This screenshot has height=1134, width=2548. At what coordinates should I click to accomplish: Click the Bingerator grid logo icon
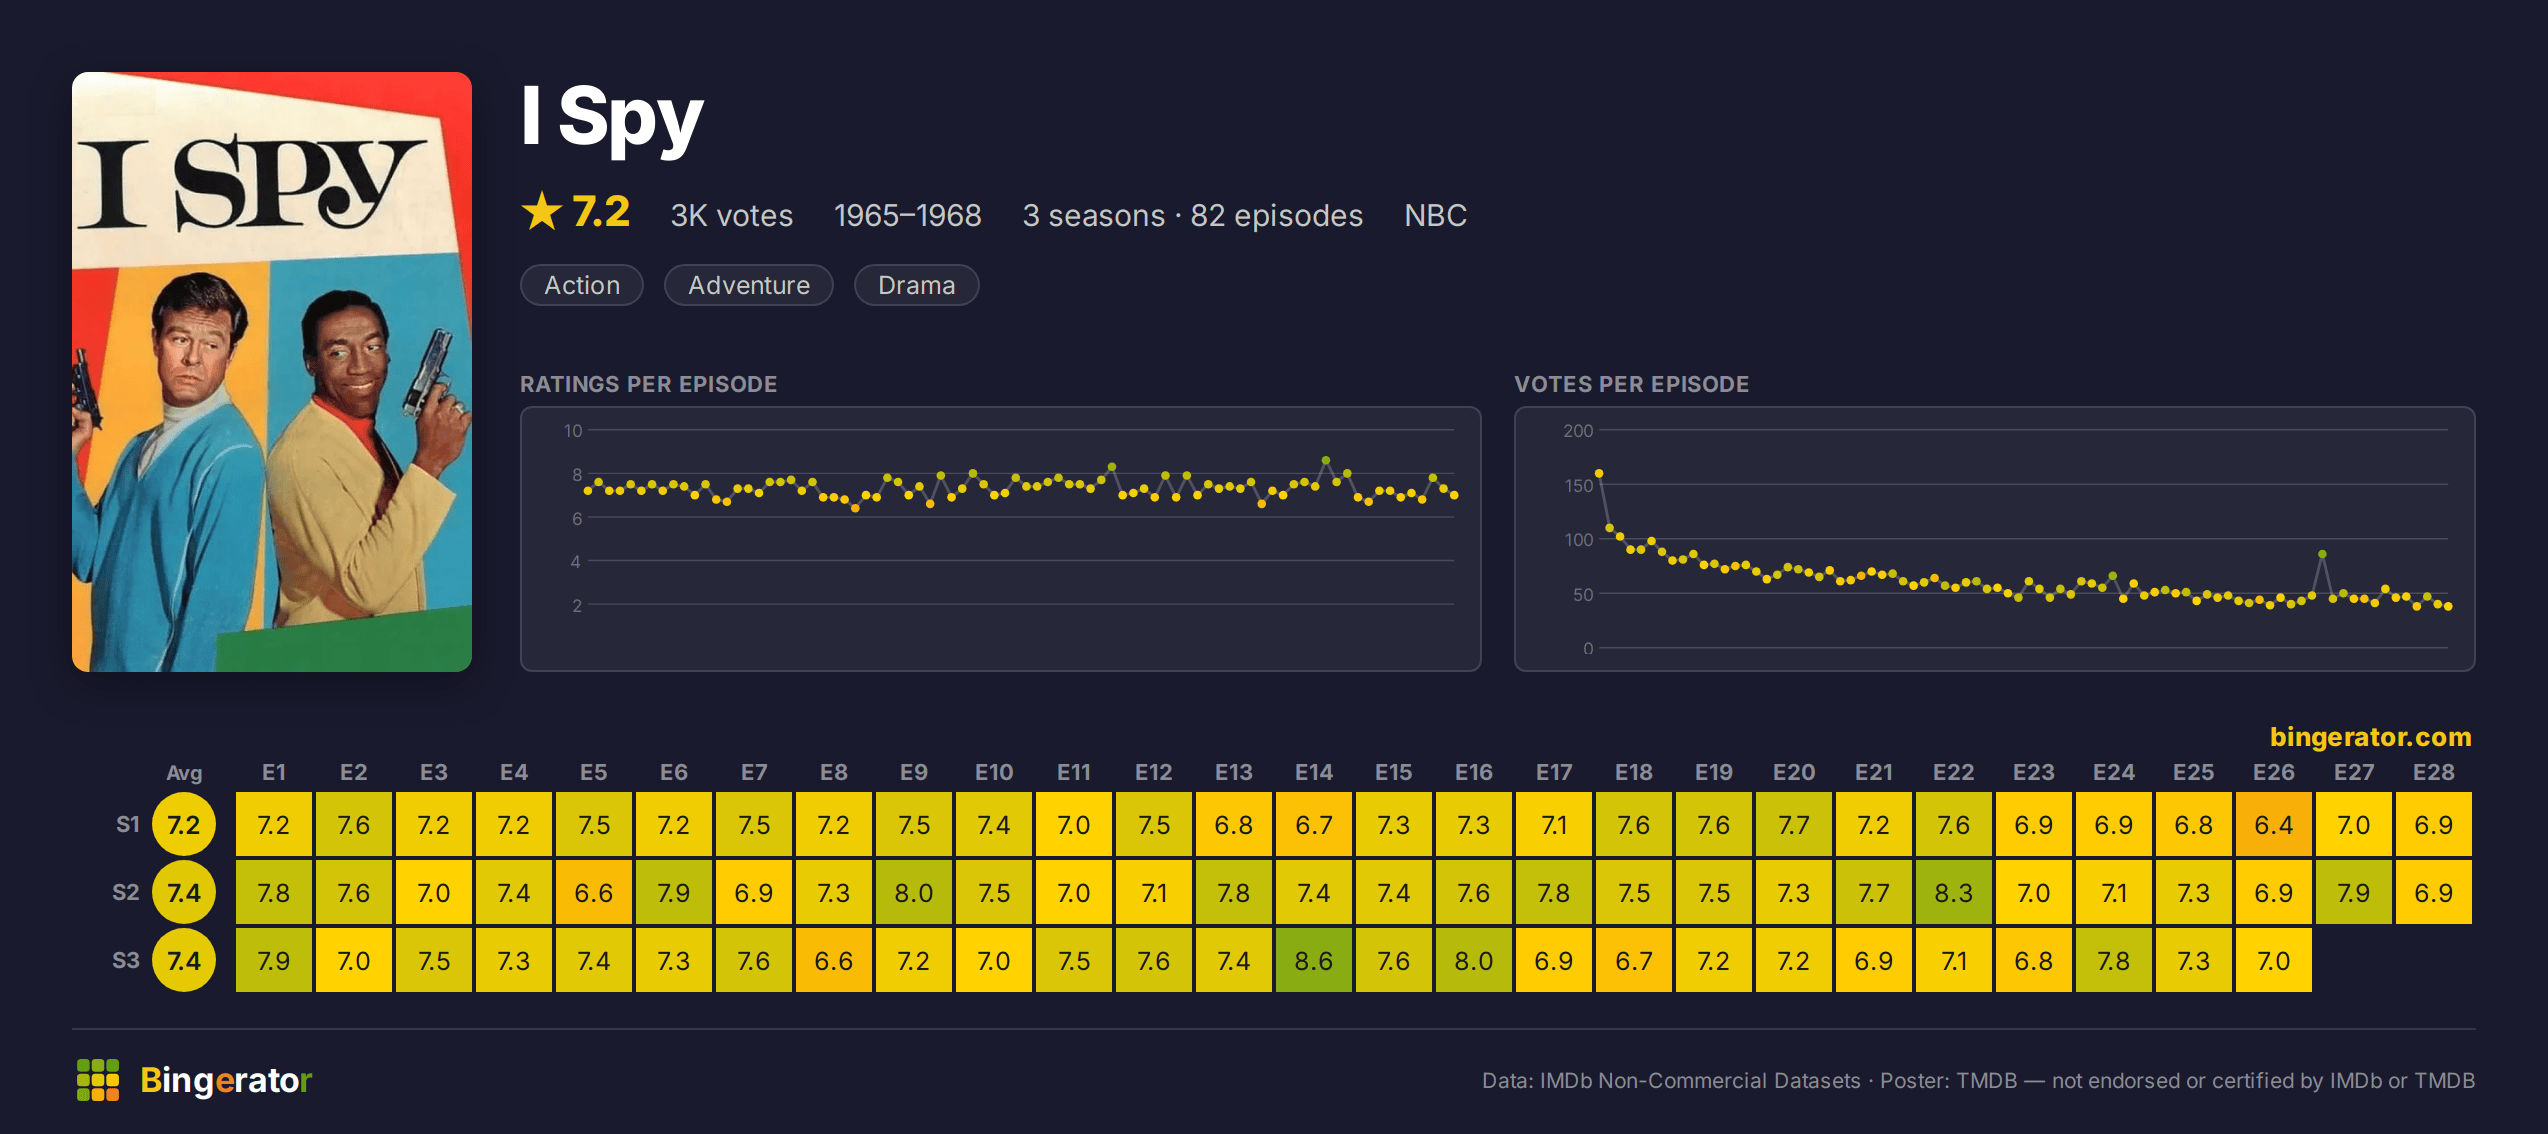point(98,1080)
